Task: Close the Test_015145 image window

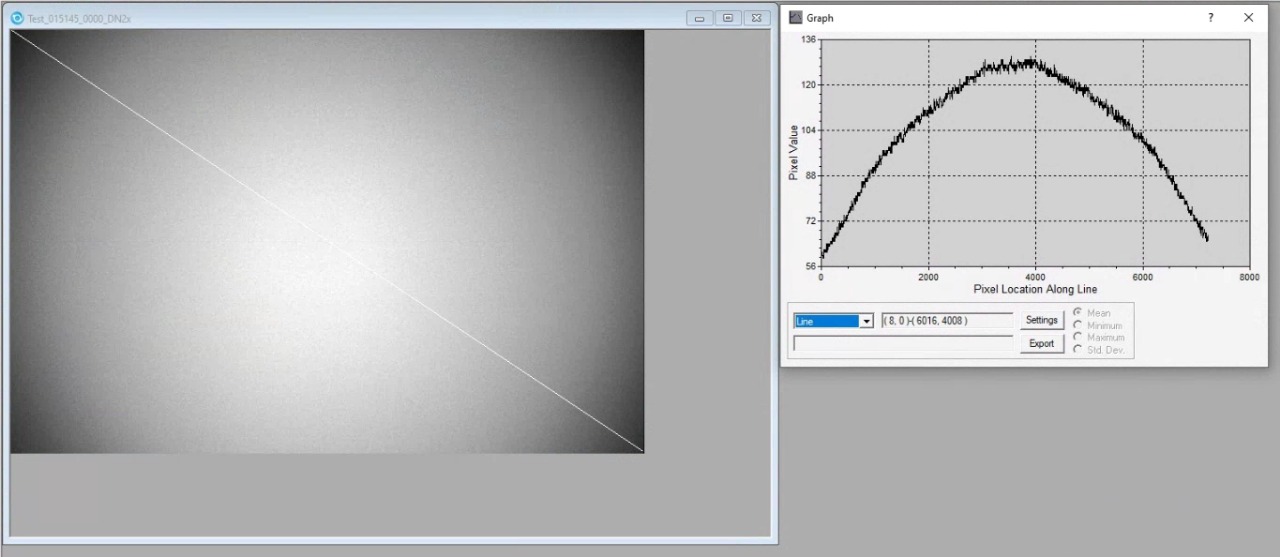Action: (x=758, y=18)
